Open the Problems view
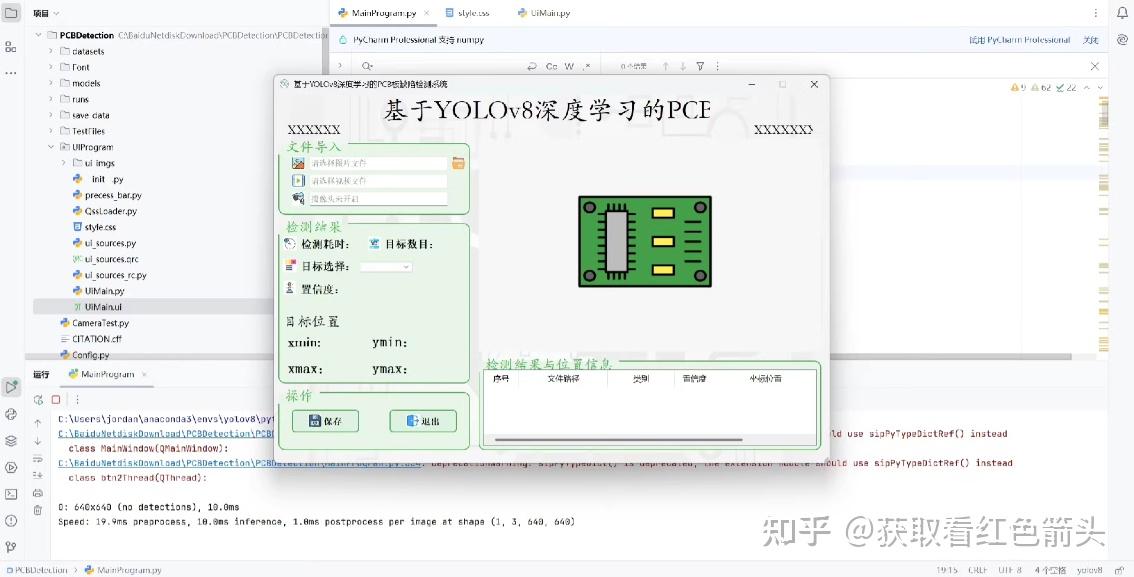The height and width of the screenshot is (577, 1134). click(12, 521)
